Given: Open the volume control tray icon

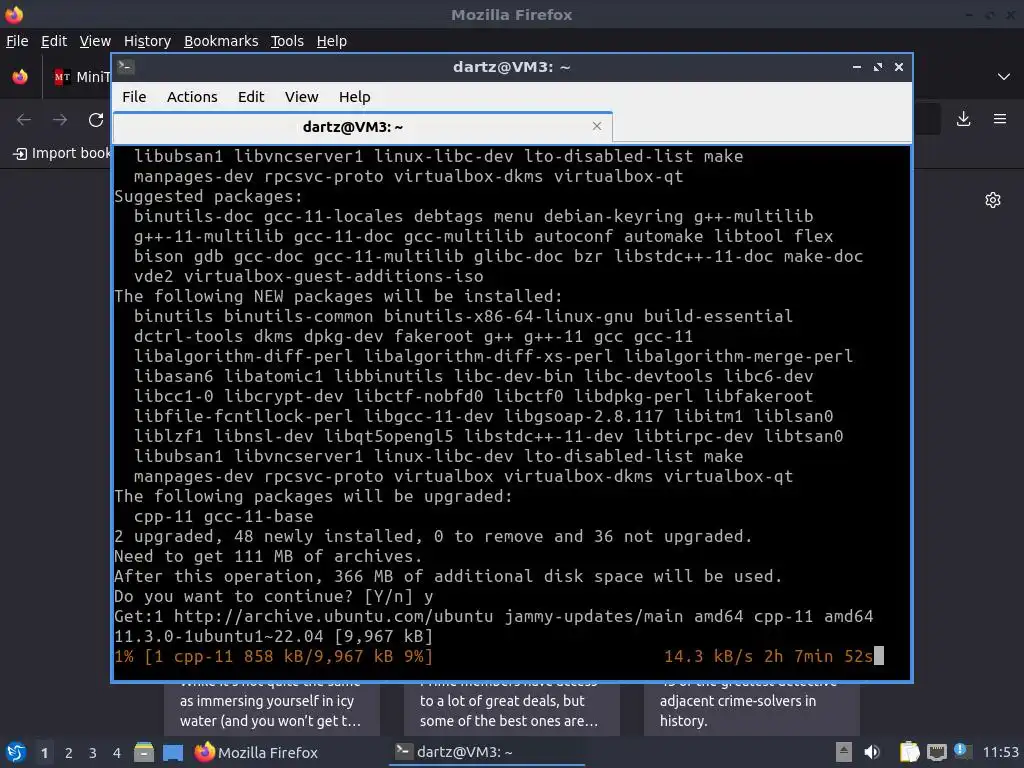Looking at the screenshot, I should 872,752.
